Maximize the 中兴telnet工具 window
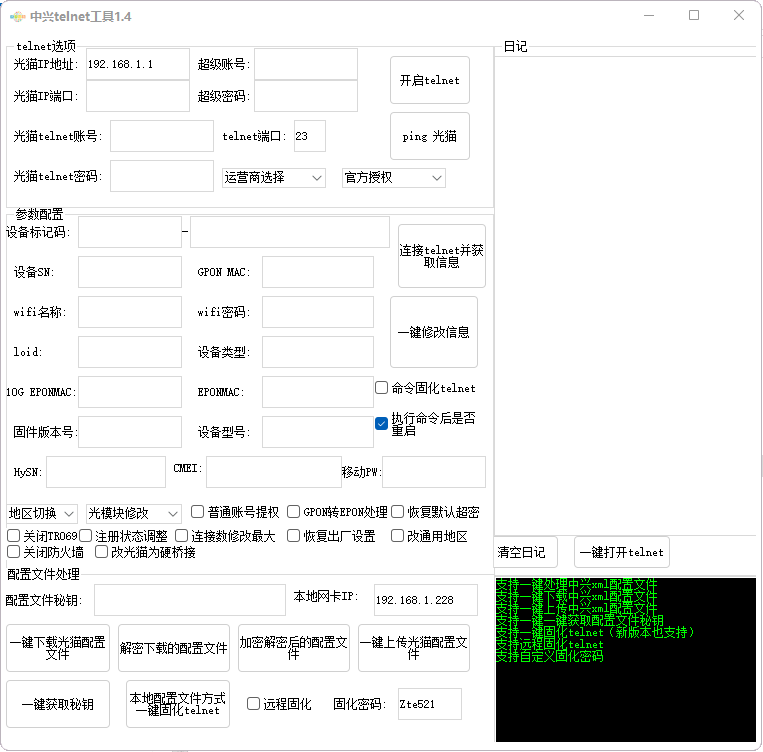763x752 pixels. pyautogui.click(x=694, y=16)
